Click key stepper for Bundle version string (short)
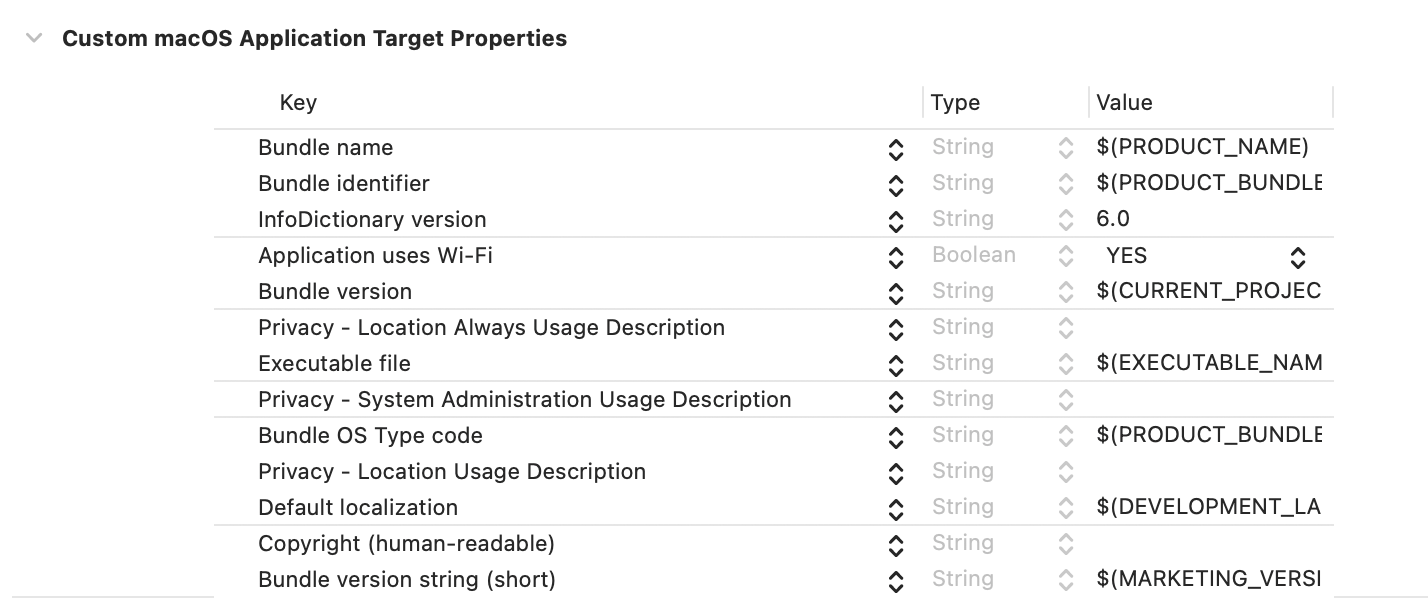 (896, 581)
